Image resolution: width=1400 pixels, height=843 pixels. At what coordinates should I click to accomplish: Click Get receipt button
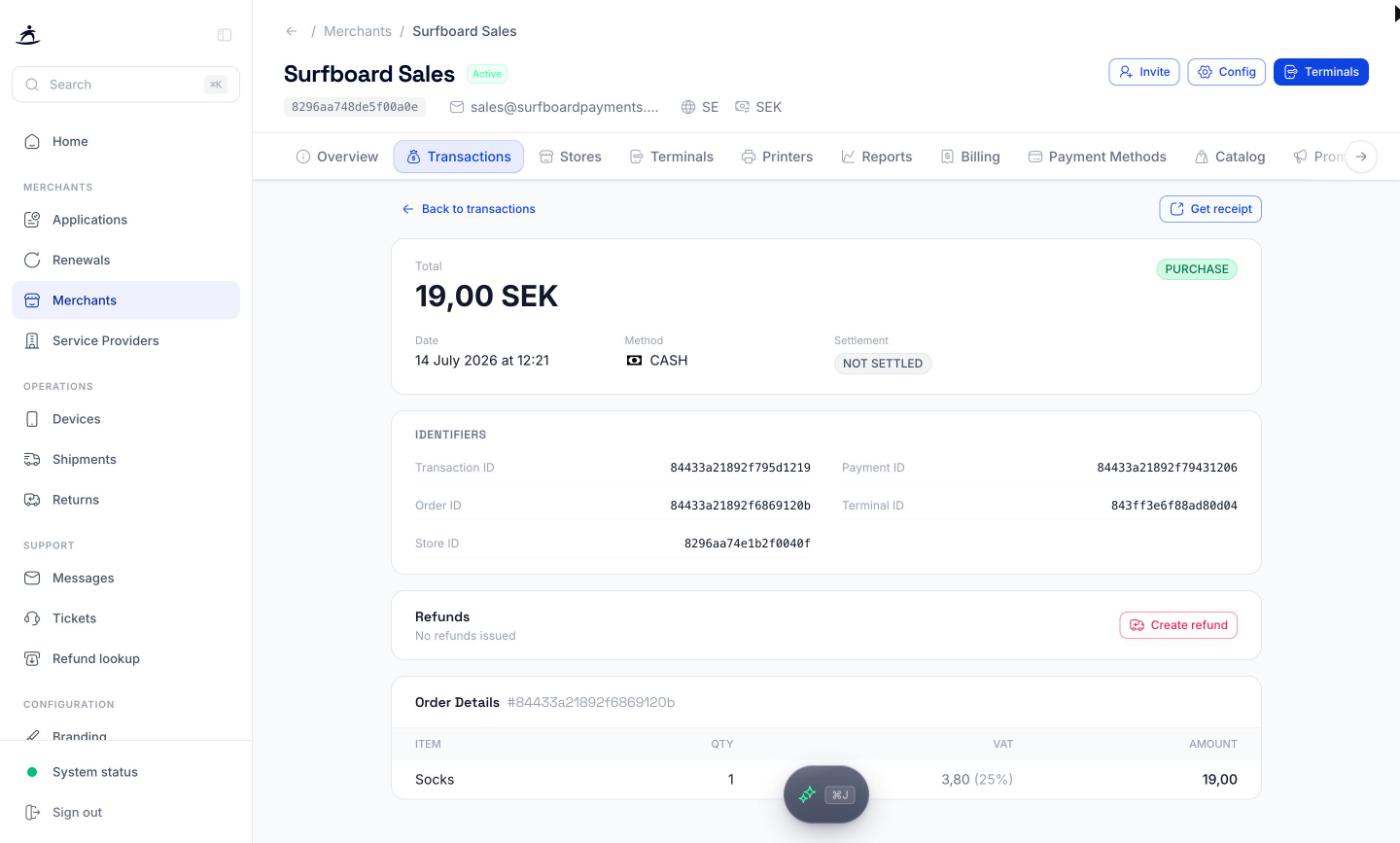pos(1210,209)
